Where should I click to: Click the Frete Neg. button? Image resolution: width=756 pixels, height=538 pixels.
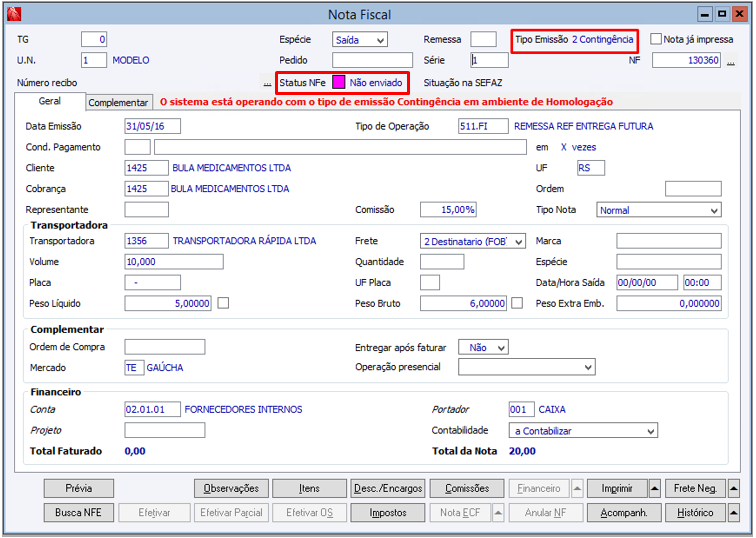point(695,488)
